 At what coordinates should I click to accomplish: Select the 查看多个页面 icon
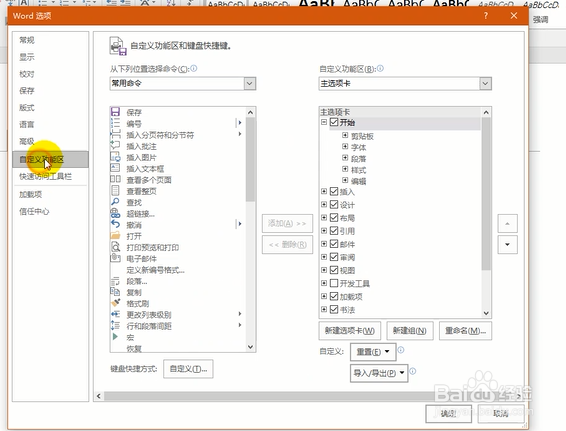click(x=115, y=179)
